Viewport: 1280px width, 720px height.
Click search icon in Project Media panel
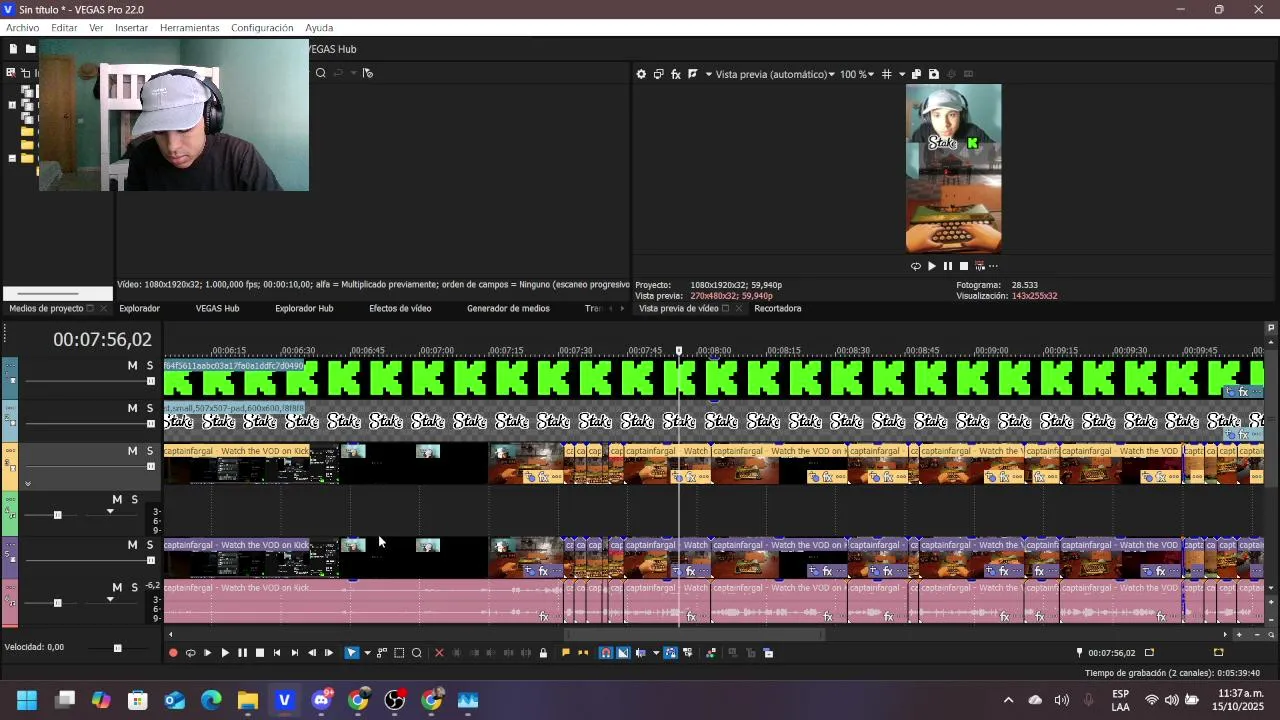pyautogui.click(x=320, y=73)
